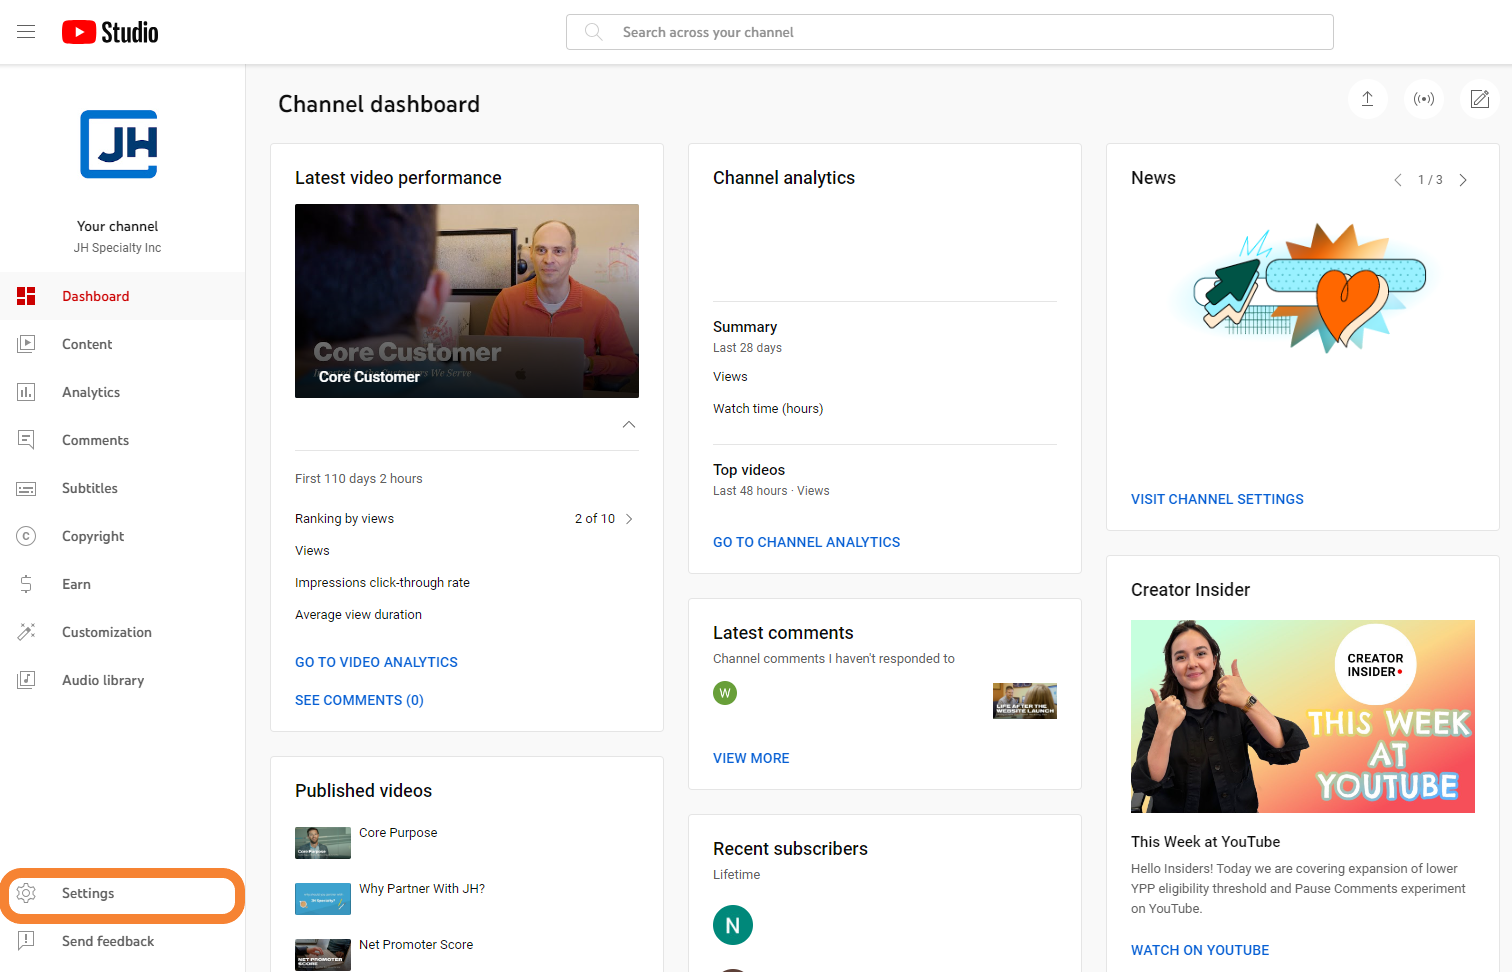1512x972 pixels.
Task: Click the search magnifier icon
Action: tap(593, 32)
